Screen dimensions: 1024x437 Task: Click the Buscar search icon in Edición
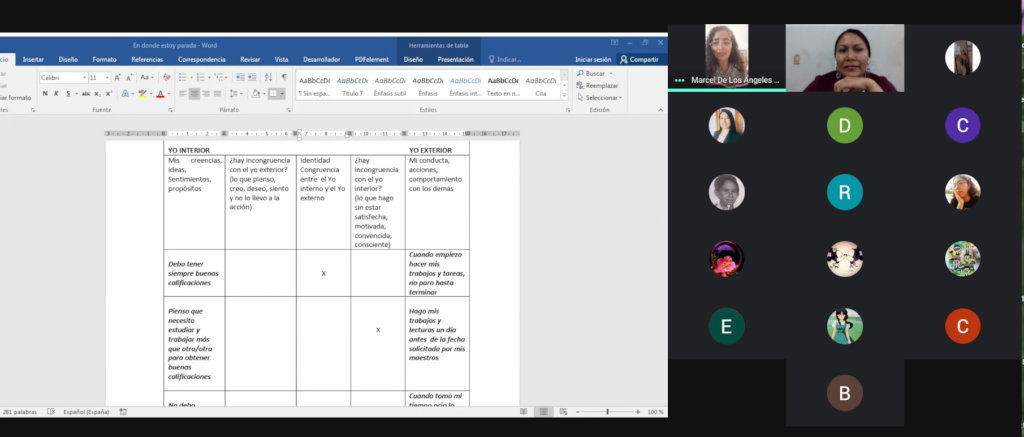tap(580, 74)
